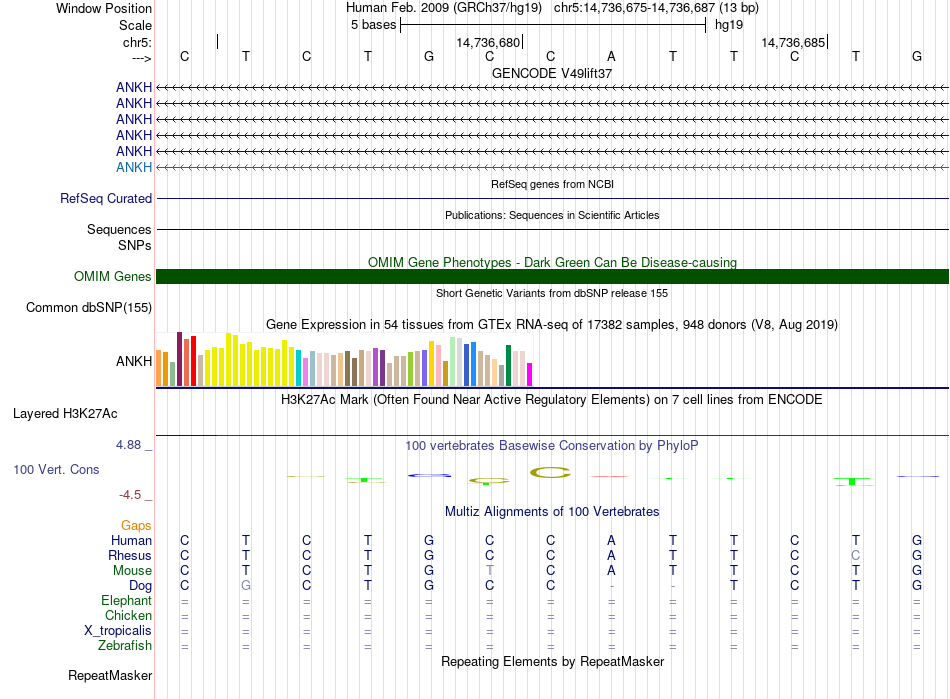This screenshot has width=950, height=699.
Task: Click the 5 bases scale bar
Action: [x=552, y=25]
